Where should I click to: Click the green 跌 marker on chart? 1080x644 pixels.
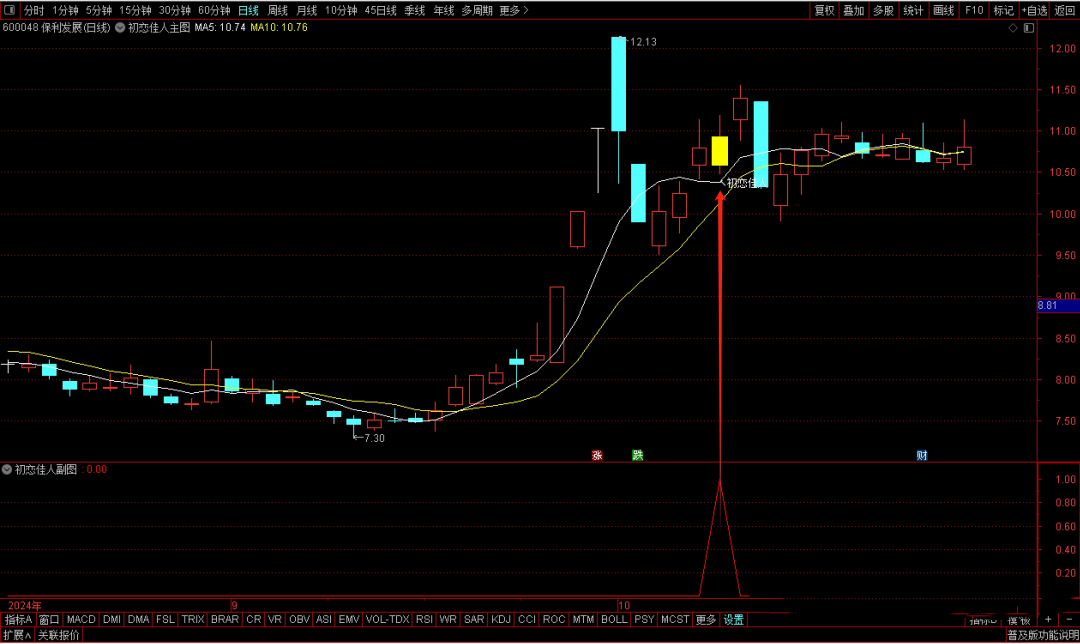(x=637, y=456)
